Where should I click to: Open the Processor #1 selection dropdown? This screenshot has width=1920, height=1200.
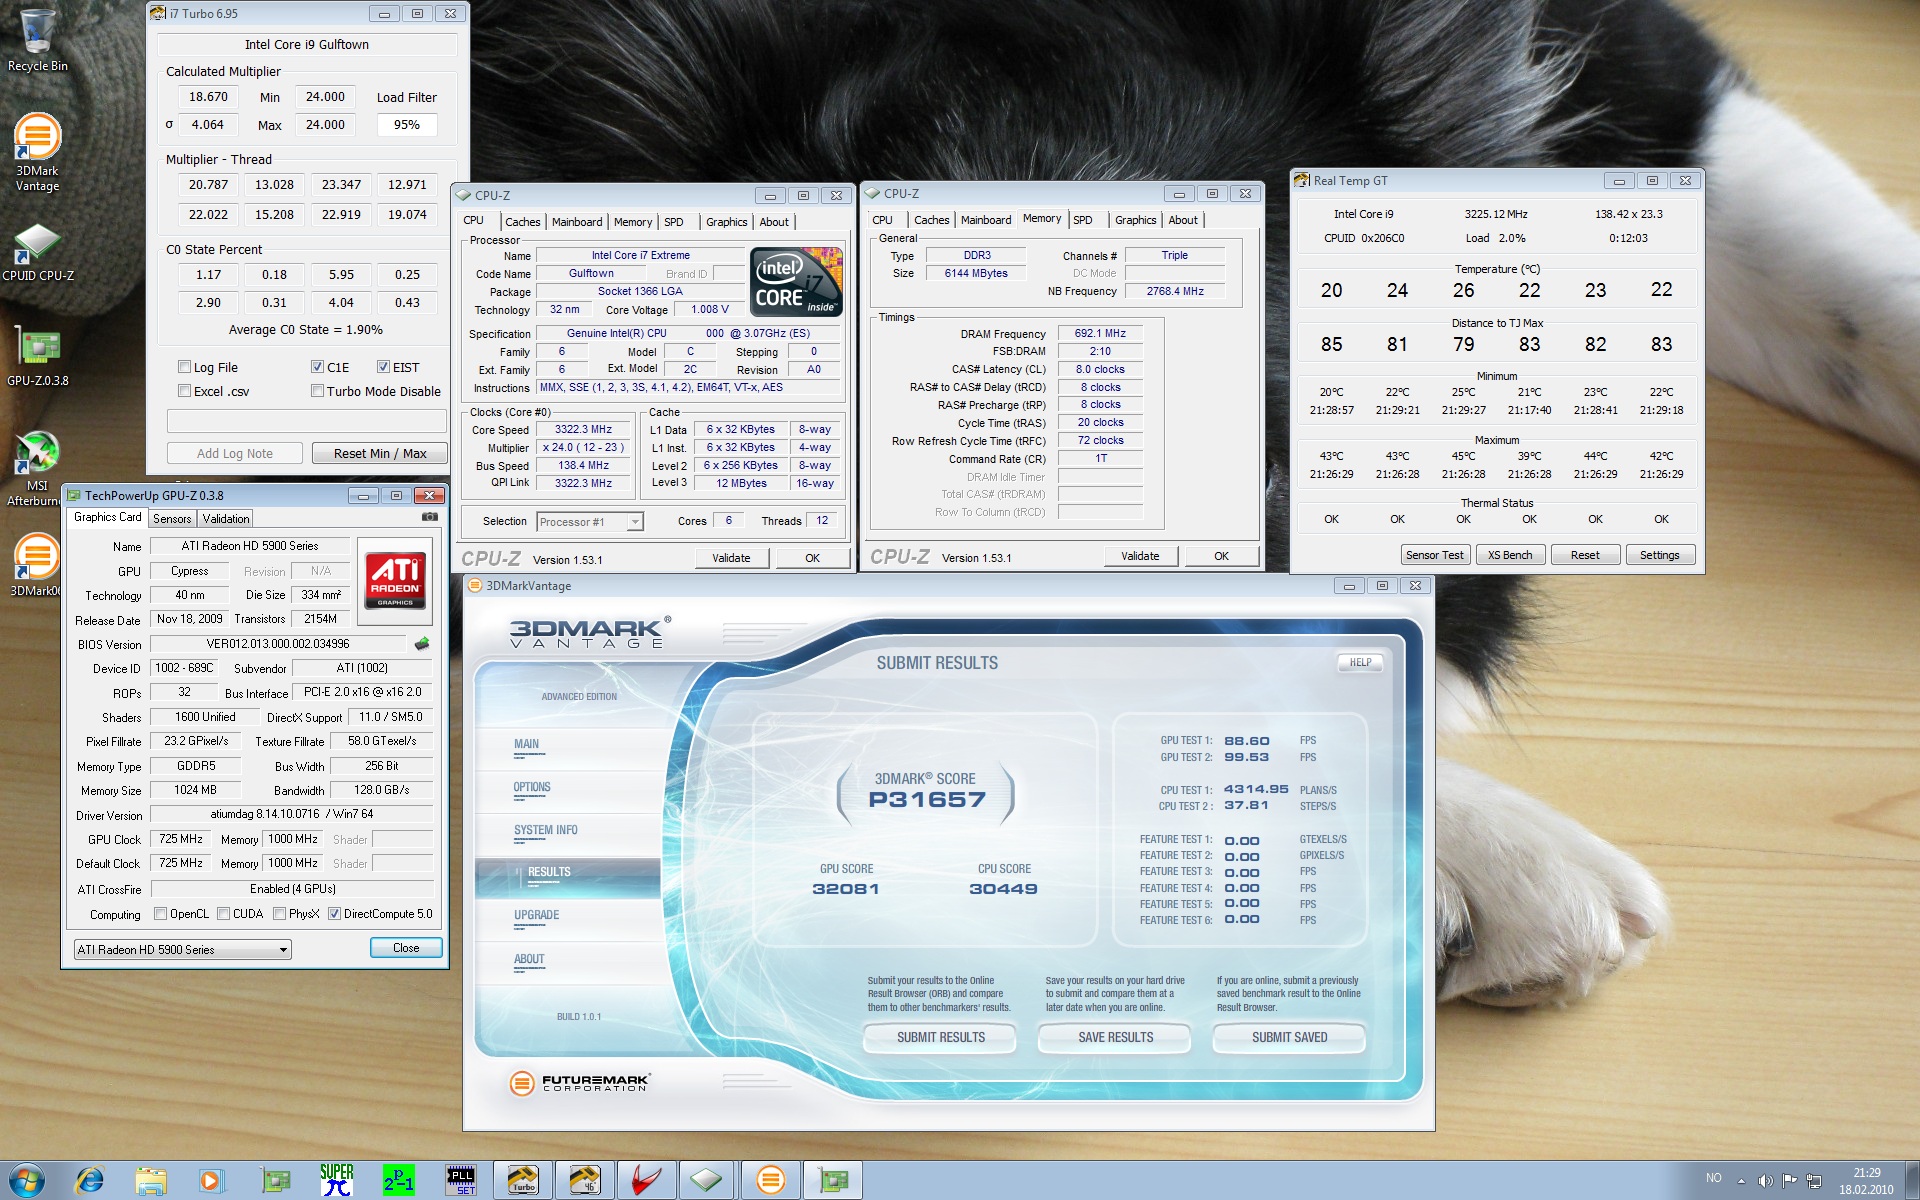pos(590,522)
